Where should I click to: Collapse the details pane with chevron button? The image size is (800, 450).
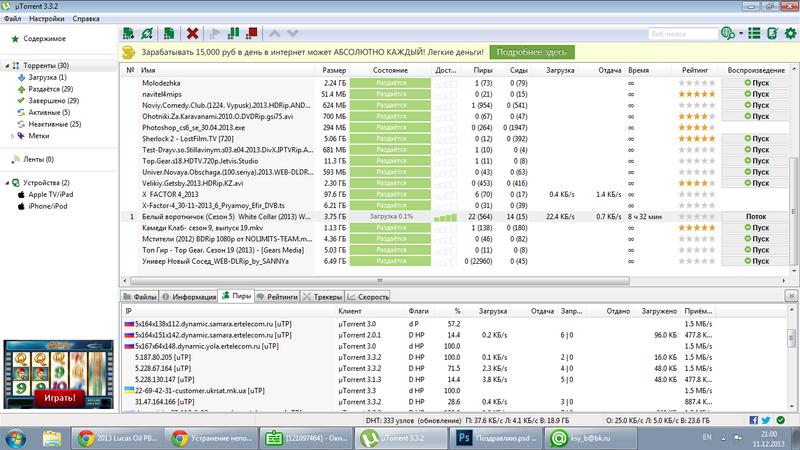click(x=791, y=296)
